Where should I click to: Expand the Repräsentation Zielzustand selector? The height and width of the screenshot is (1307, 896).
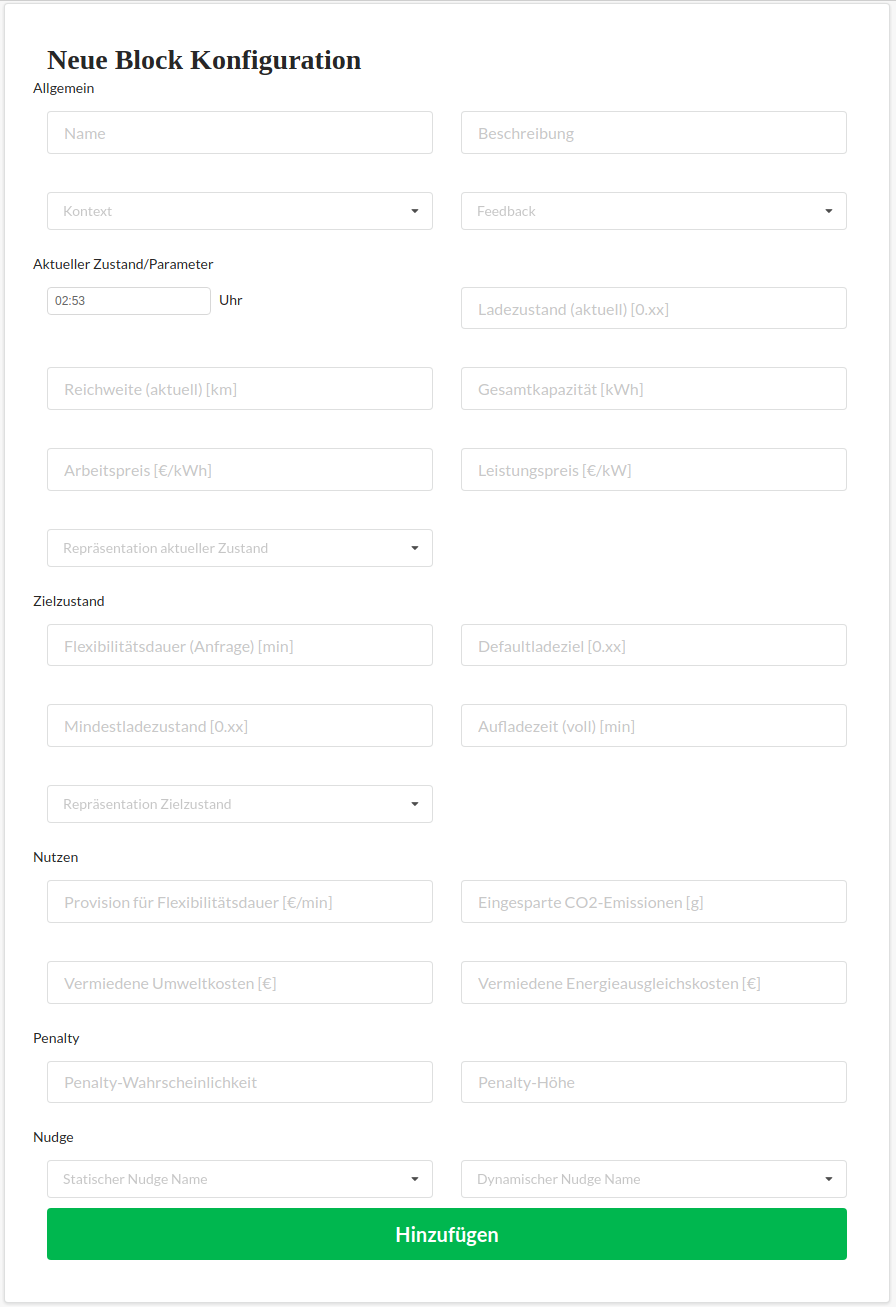pyautogui.click(x=240, y=804)
